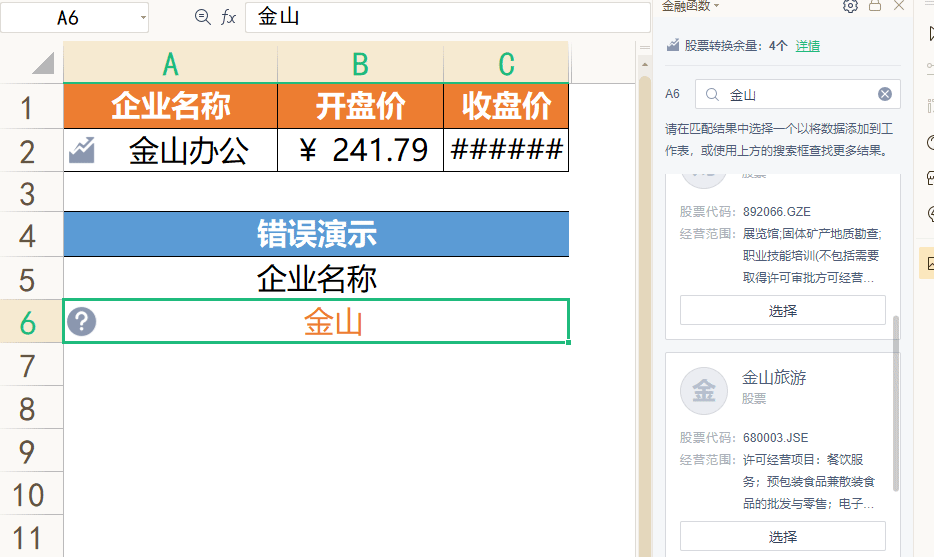Select the orange 金山 cell
934x557 pixels.
click(x=316, y=322)
